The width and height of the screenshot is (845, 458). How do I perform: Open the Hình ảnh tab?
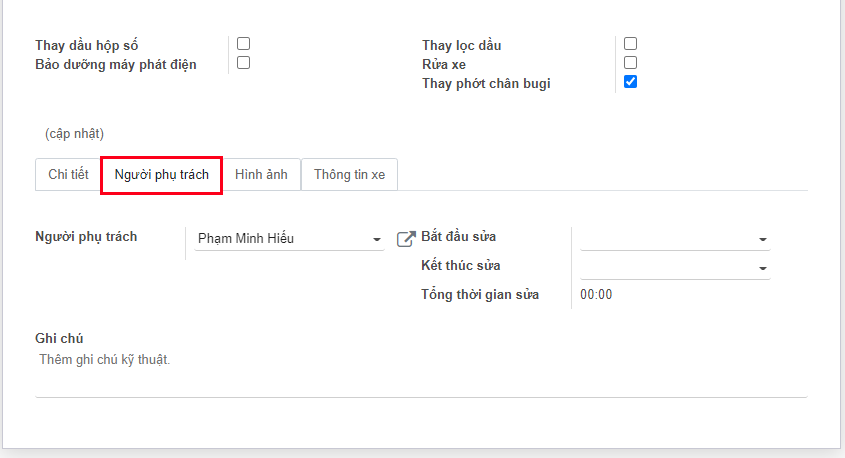pyautogui.click(x=261, y=174)
